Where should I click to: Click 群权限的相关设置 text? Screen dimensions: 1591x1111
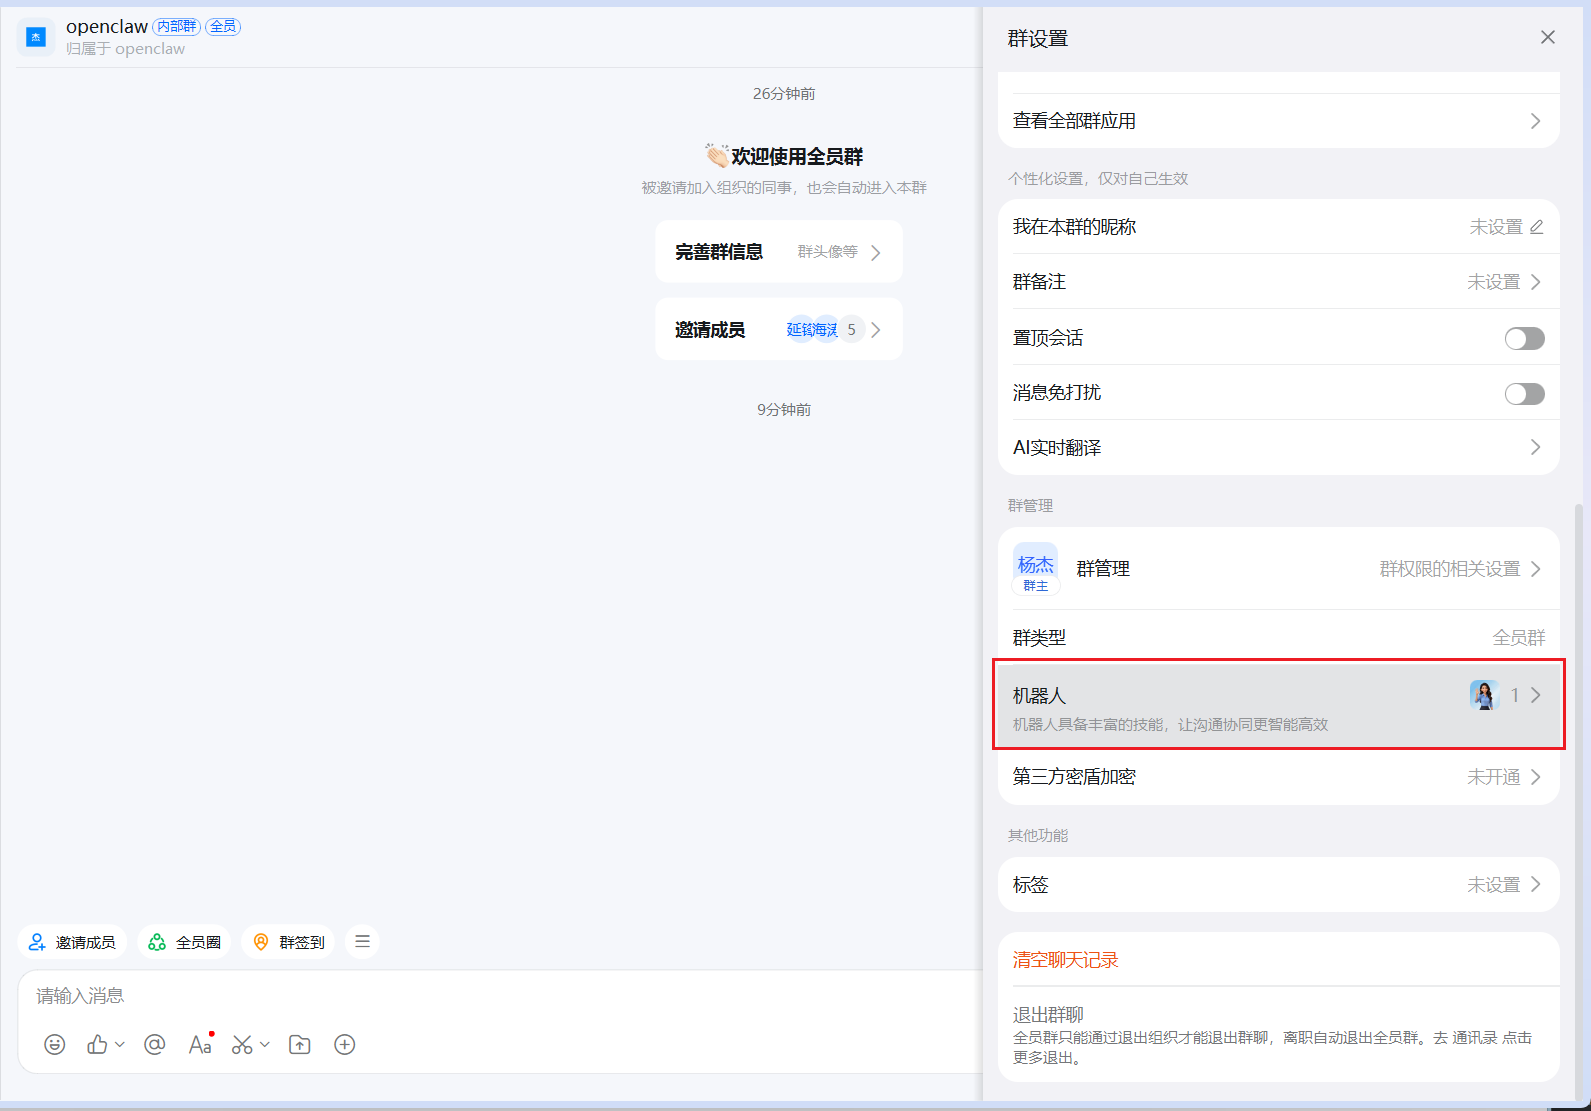tap(1450, 569)
